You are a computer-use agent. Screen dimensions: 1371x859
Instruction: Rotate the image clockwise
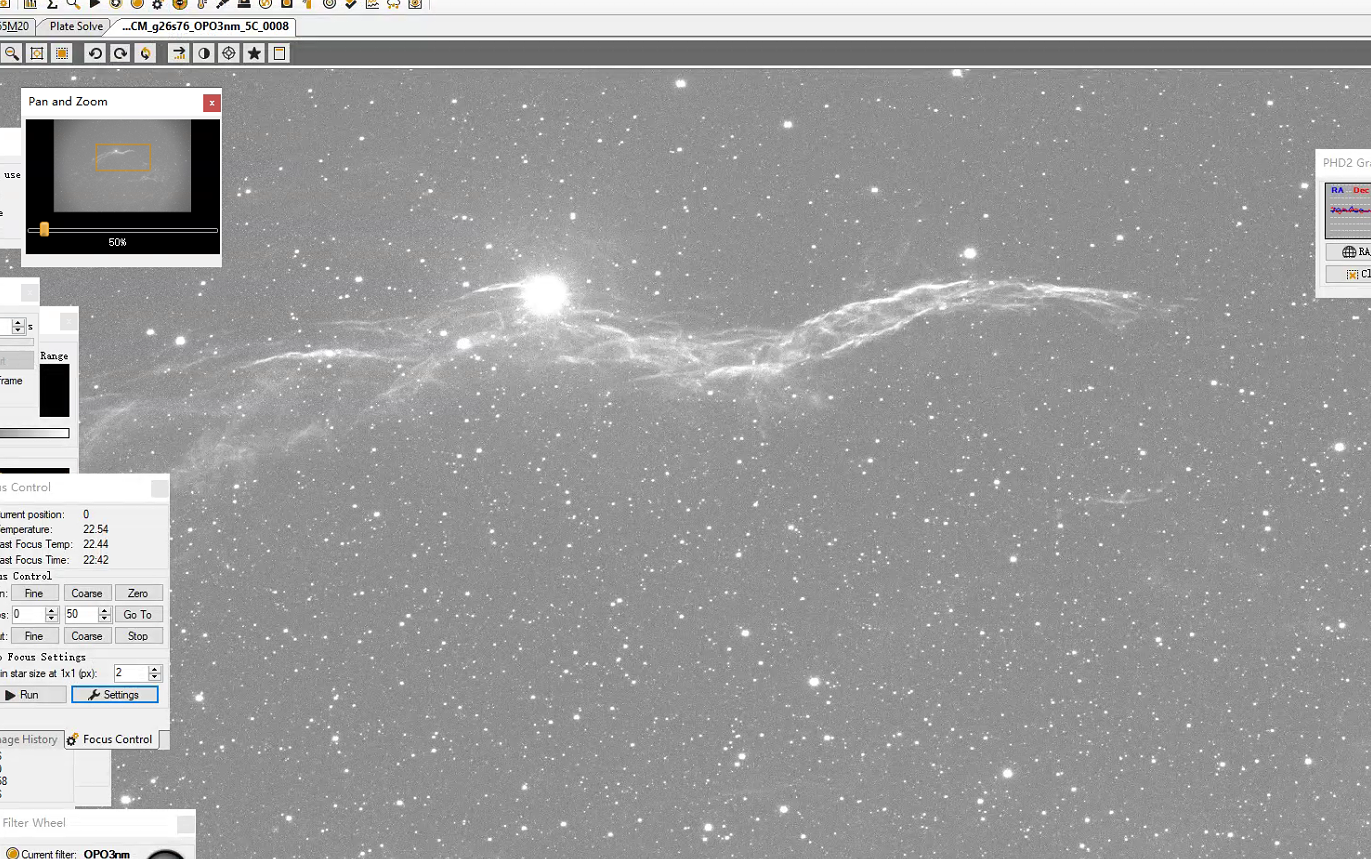[120, 53]
